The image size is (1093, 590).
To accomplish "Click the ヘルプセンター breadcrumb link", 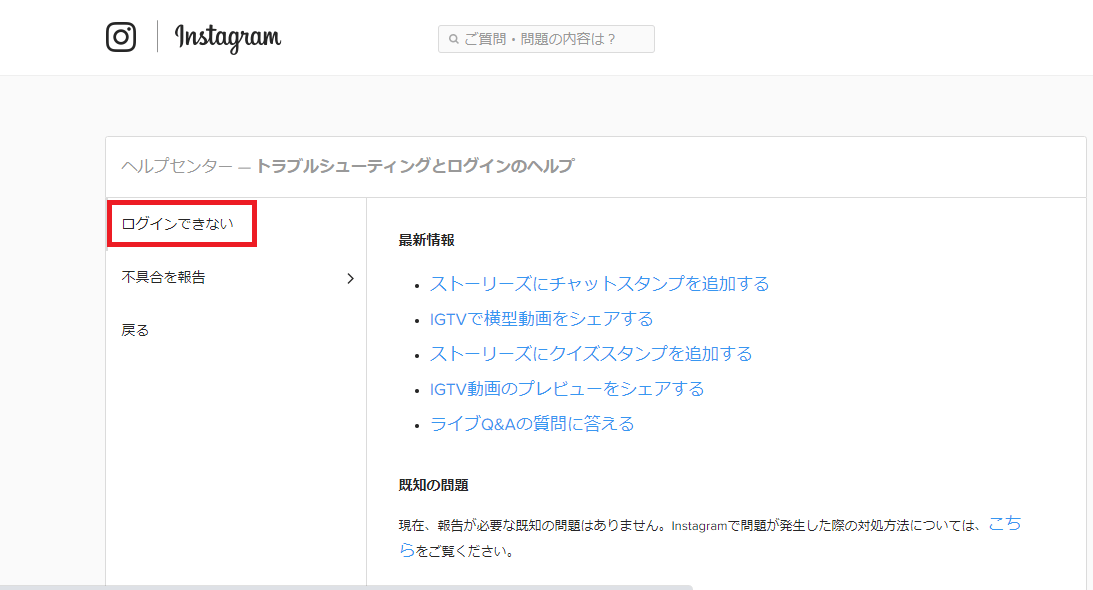I will tap(176, 166).
